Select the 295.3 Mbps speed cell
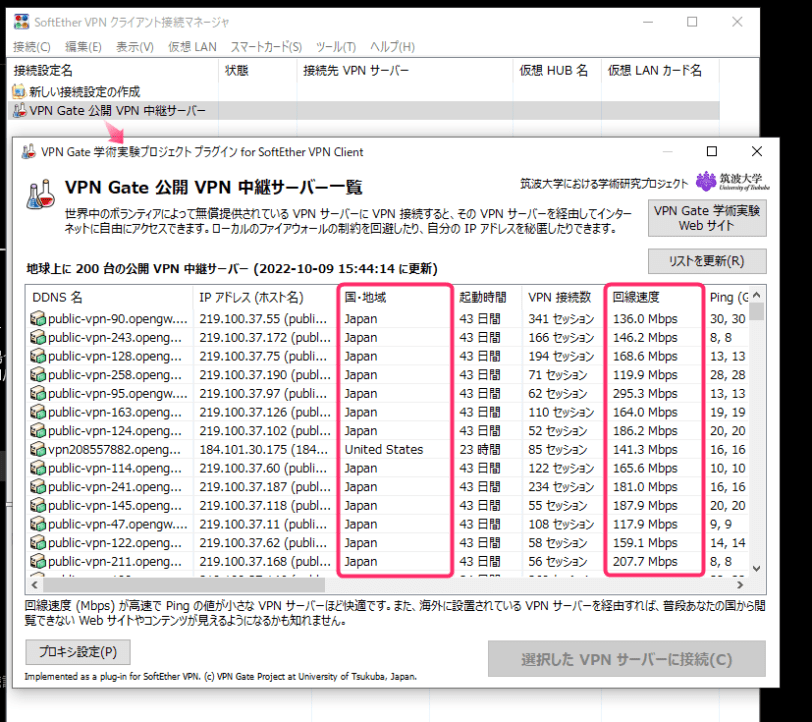Image resolution: width=812 pixels, height=722 pixels. 645,394
